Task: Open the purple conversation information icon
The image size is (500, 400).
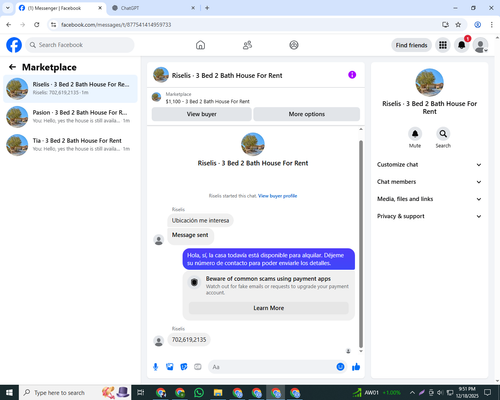Action: pyautogui.click(x=352, y=75)
